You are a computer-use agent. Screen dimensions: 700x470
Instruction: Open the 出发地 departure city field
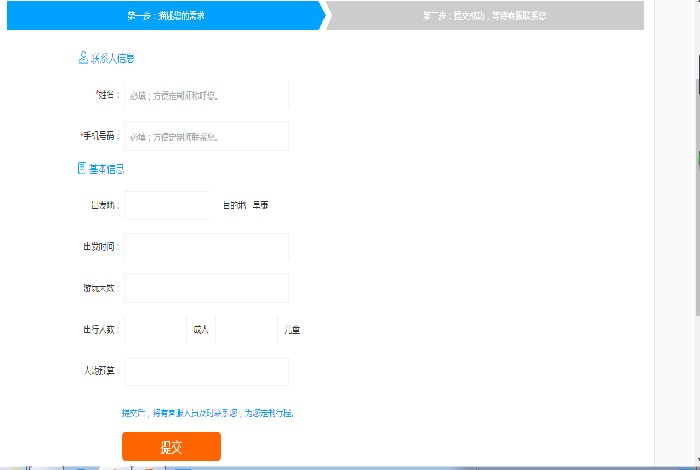167,205
